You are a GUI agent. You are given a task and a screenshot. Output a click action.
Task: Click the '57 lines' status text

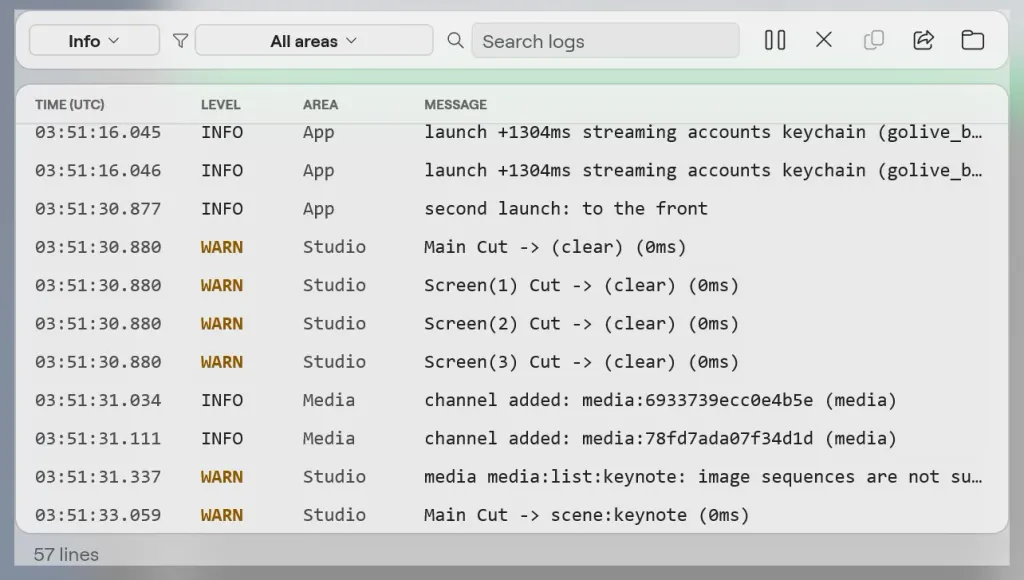point(67,555)
